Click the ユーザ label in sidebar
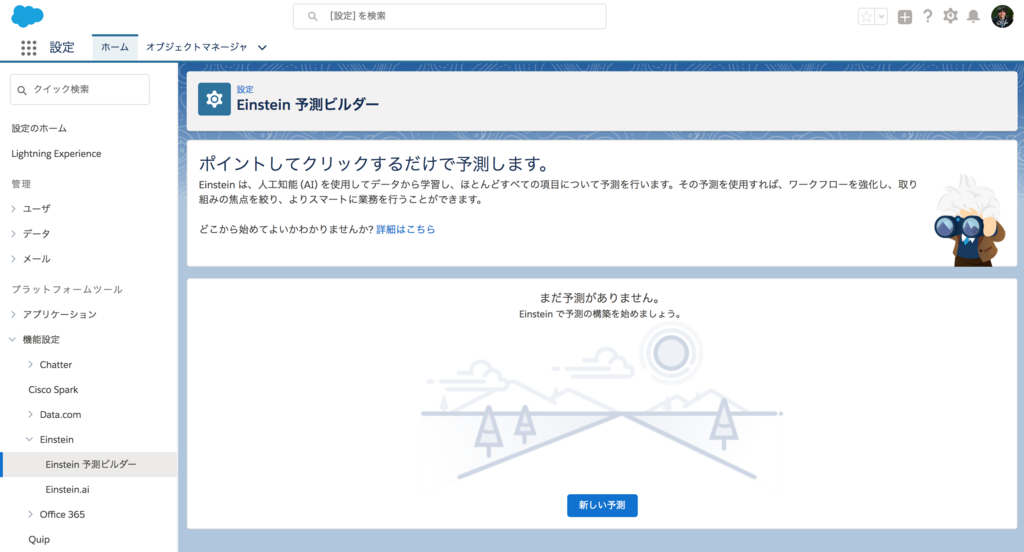The width and height of the screenshot is (1024, 552). [x=37, y=208]
